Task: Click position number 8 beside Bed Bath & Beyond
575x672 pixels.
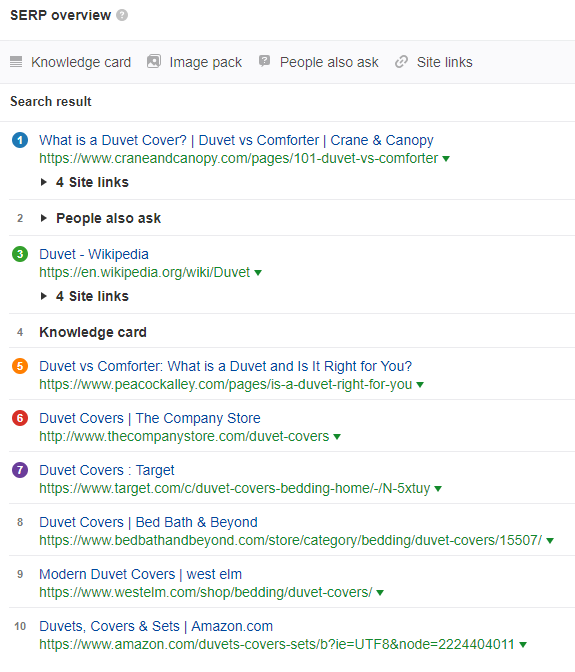Action: (20, 522)
